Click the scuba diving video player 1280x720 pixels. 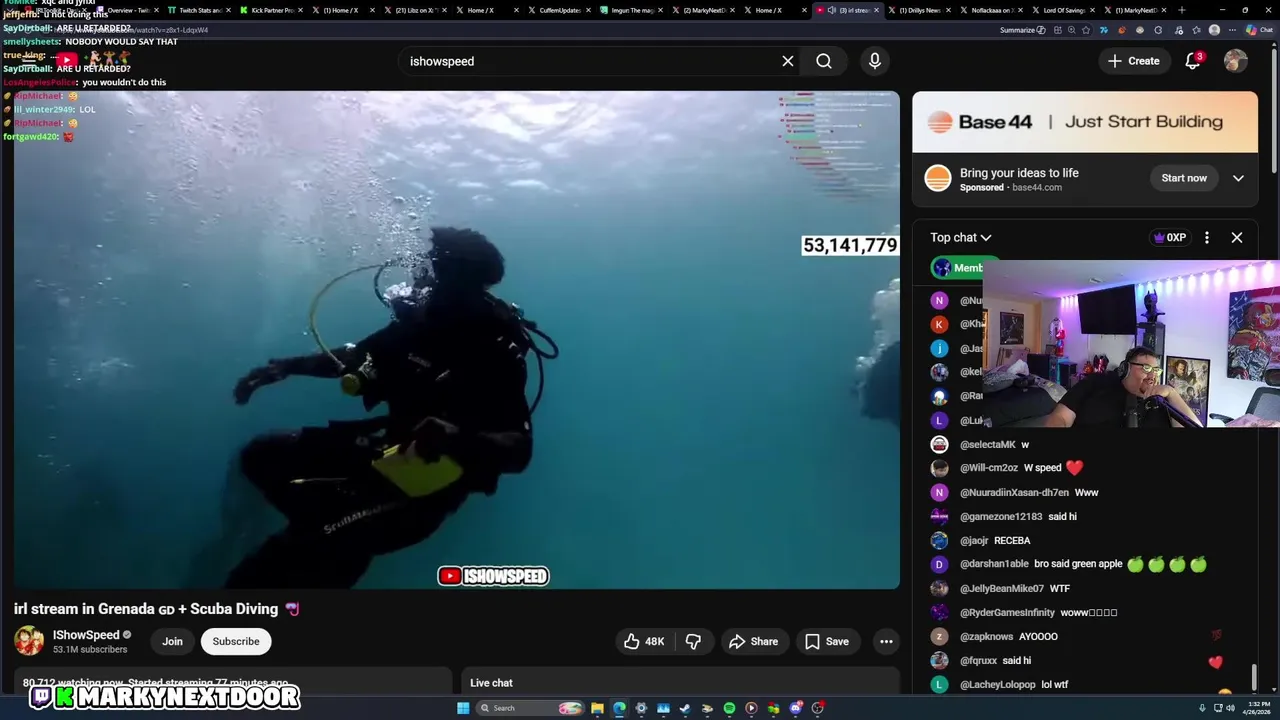click(457, 340)
